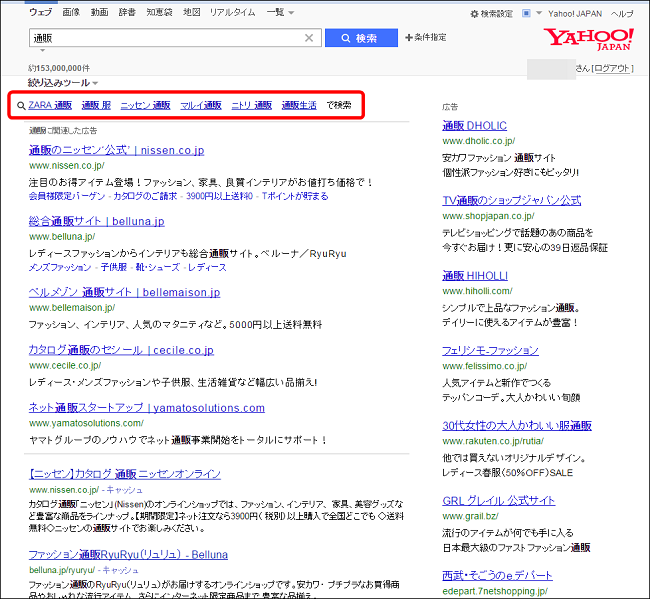Expand the dropdown arrow next to the blue square icon
This screenshot has width=650, height=599.
(x=539, y=13)
